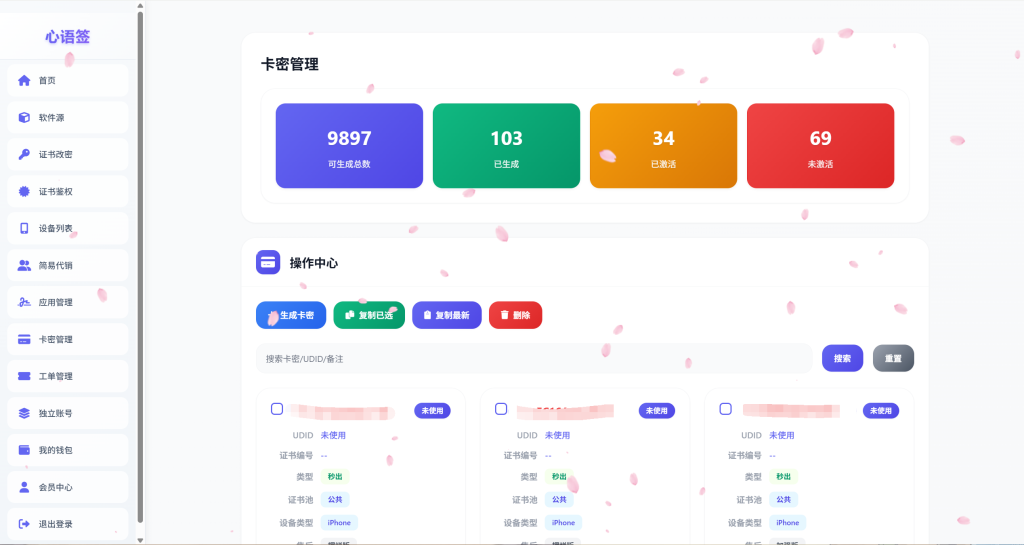The height and width of the screenshot is (545, 1024).
Task: Click the 秒出 tag in the first card
Action: (x=335, y=476)
